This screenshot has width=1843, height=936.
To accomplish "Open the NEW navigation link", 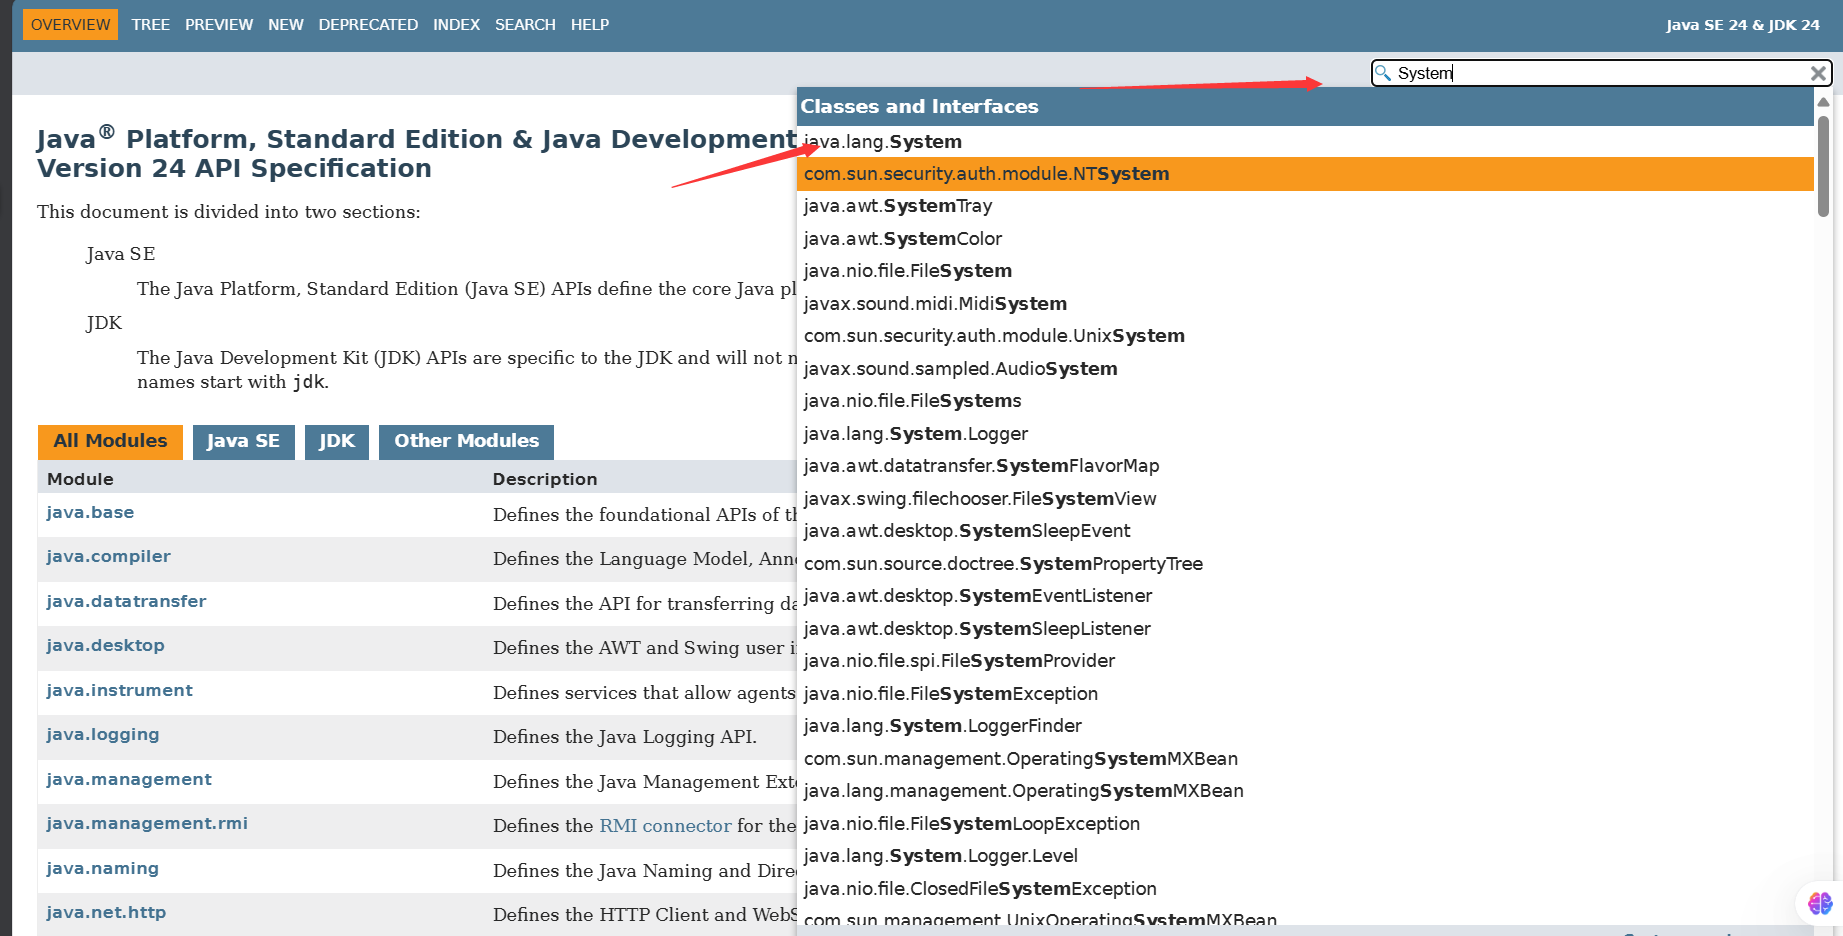I will click(286, 25).
